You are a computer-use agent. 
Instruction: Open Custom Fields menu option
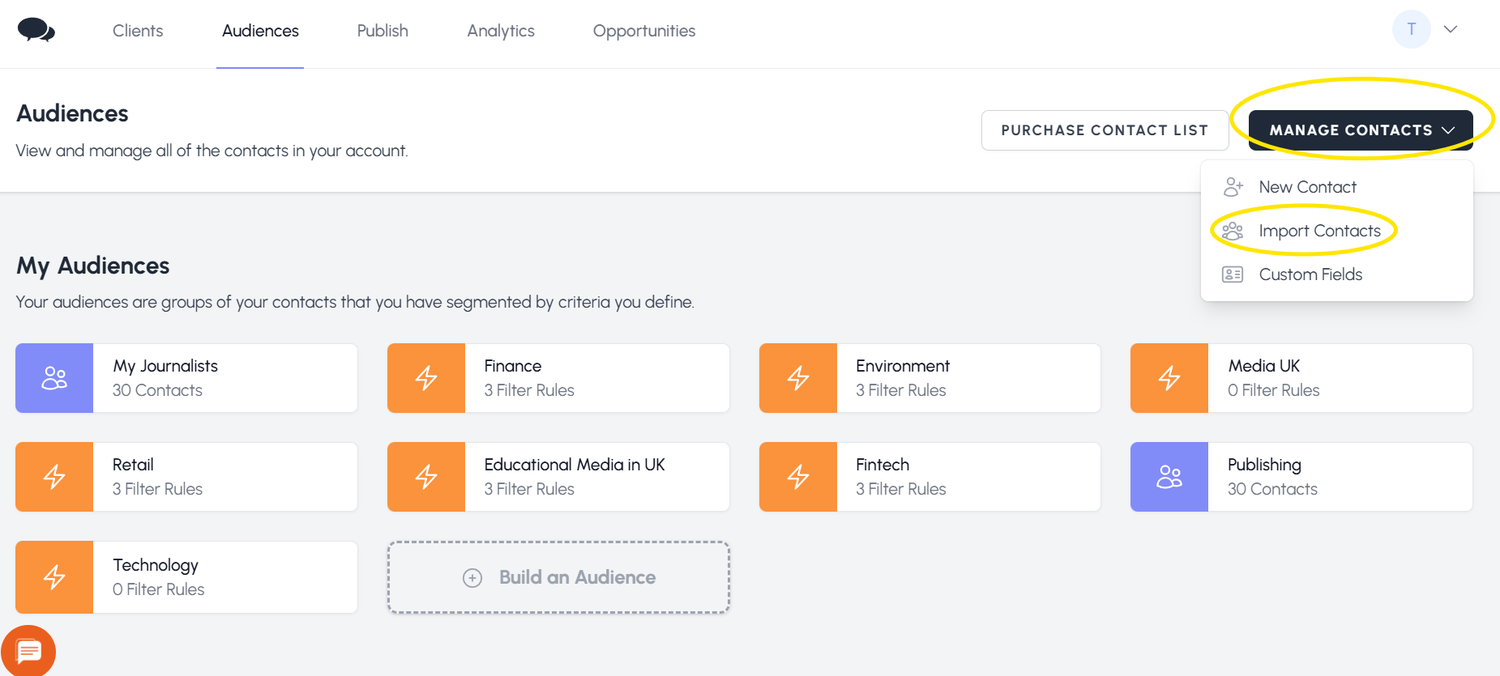(1310, 274)
